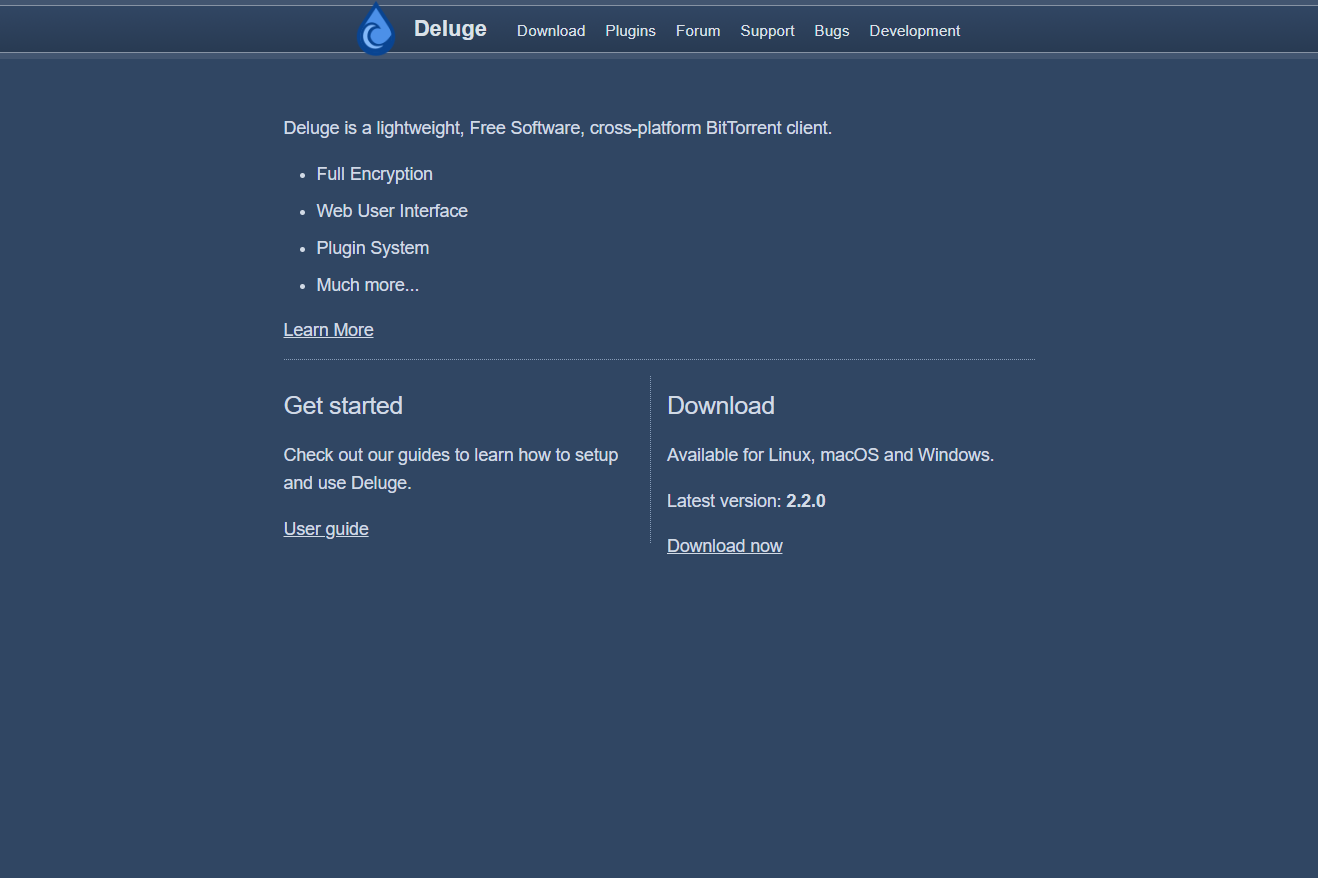Open the Bugs navigation item

click(x=832, y=31)
